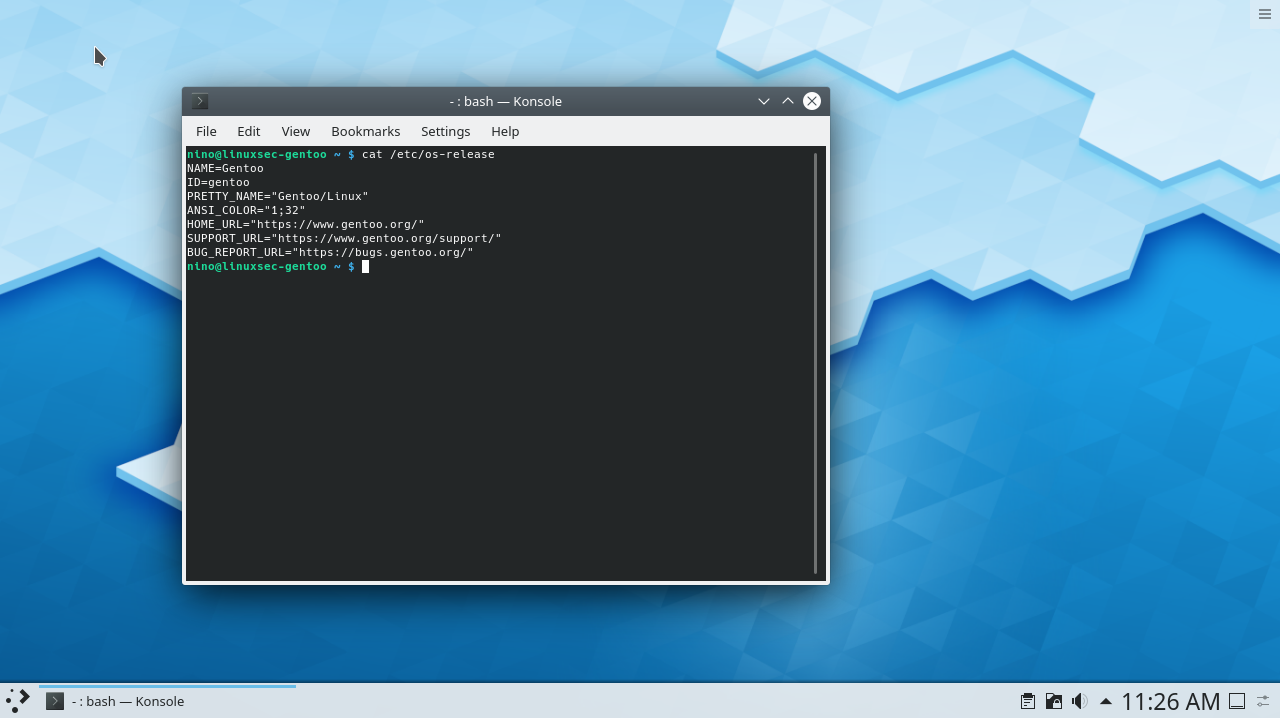Select the bash — Konsole taskbar entry
Screen dimensions: 1280x718
(x=130, y=701)
